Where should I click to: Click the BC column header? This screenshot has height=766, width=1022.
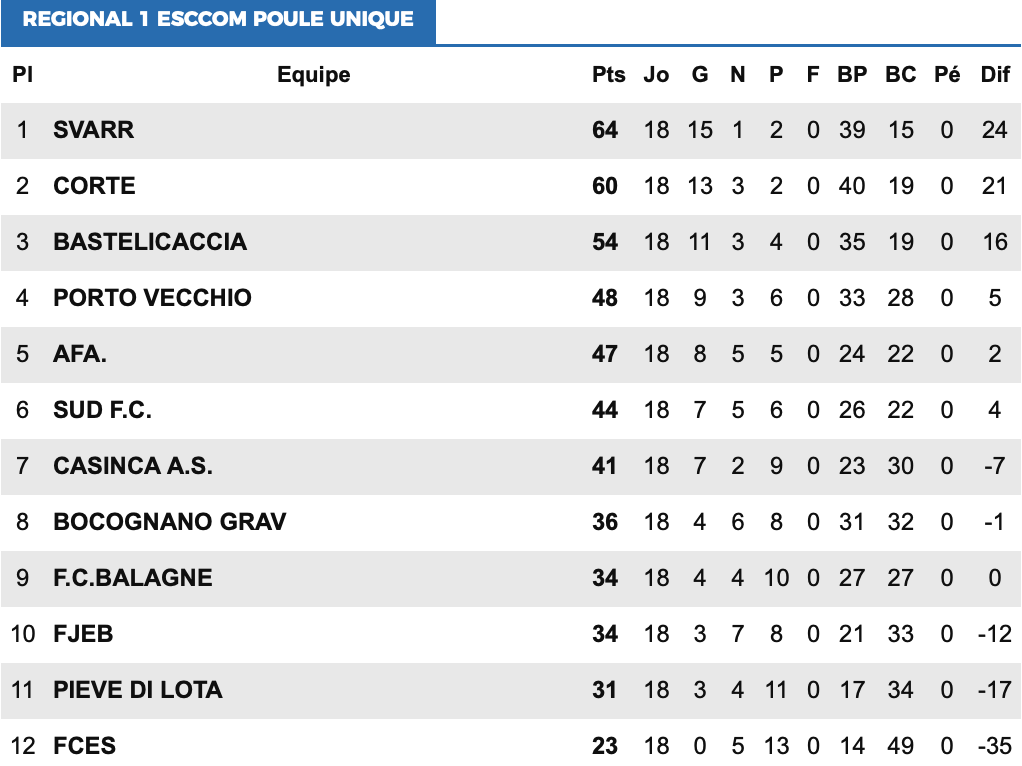click(x=900, y=75)
